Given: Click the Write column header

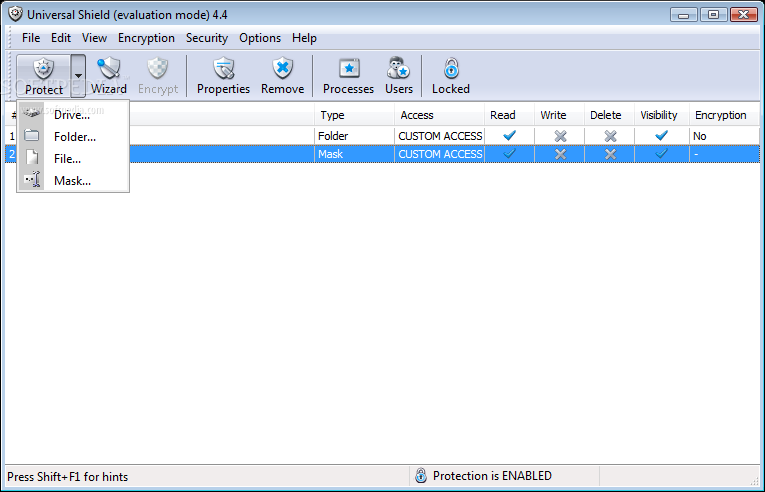Looking at the screenshot, I should pyautogui.click(x=560, y=115).
